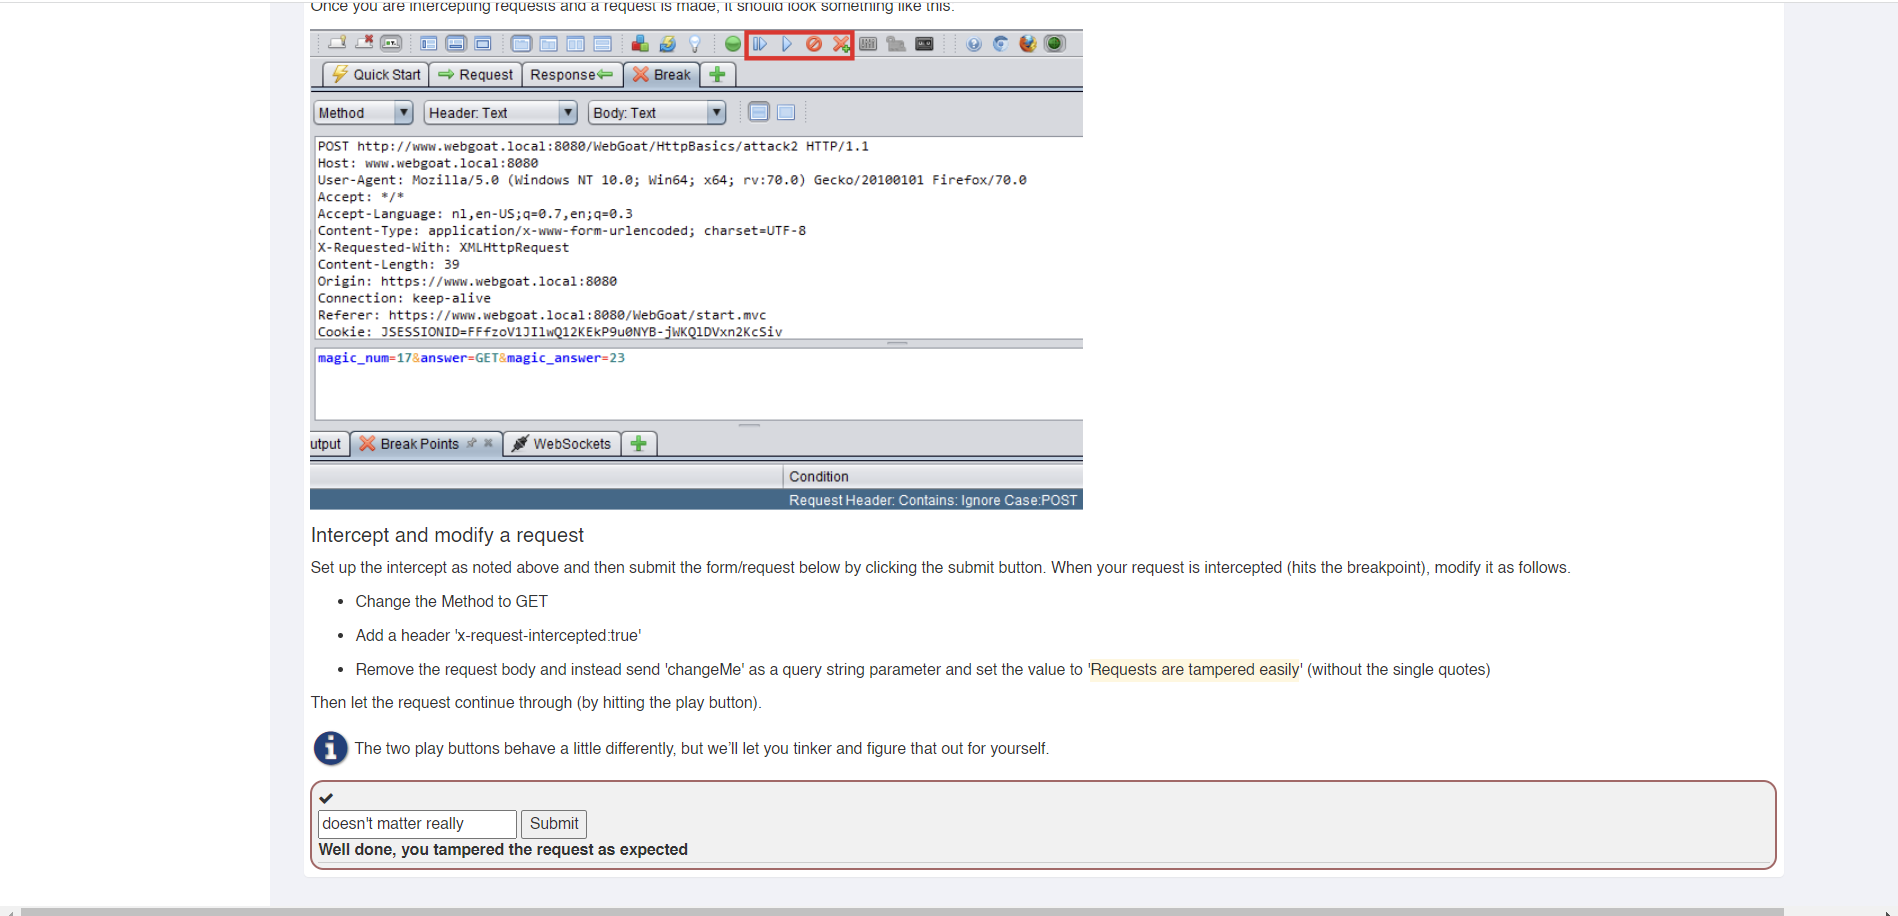The width and height of the screenshot is (1898, 916).
Task: Click the light bulb icon in toolbar
Action: click(x=695, y=44)
